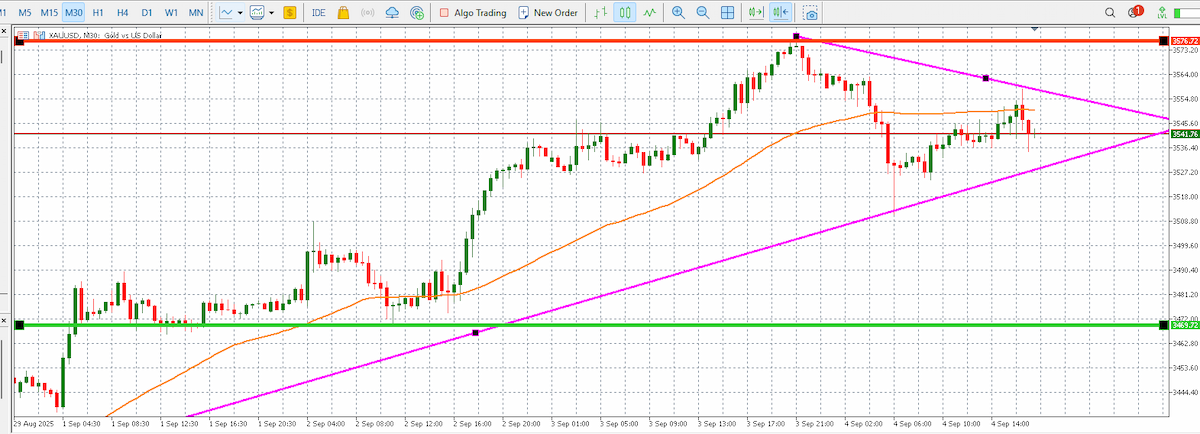The height and width of the screenshot is (434, 1200).
Task: Open the dollar sign trading icon
Action: (289, 13)
